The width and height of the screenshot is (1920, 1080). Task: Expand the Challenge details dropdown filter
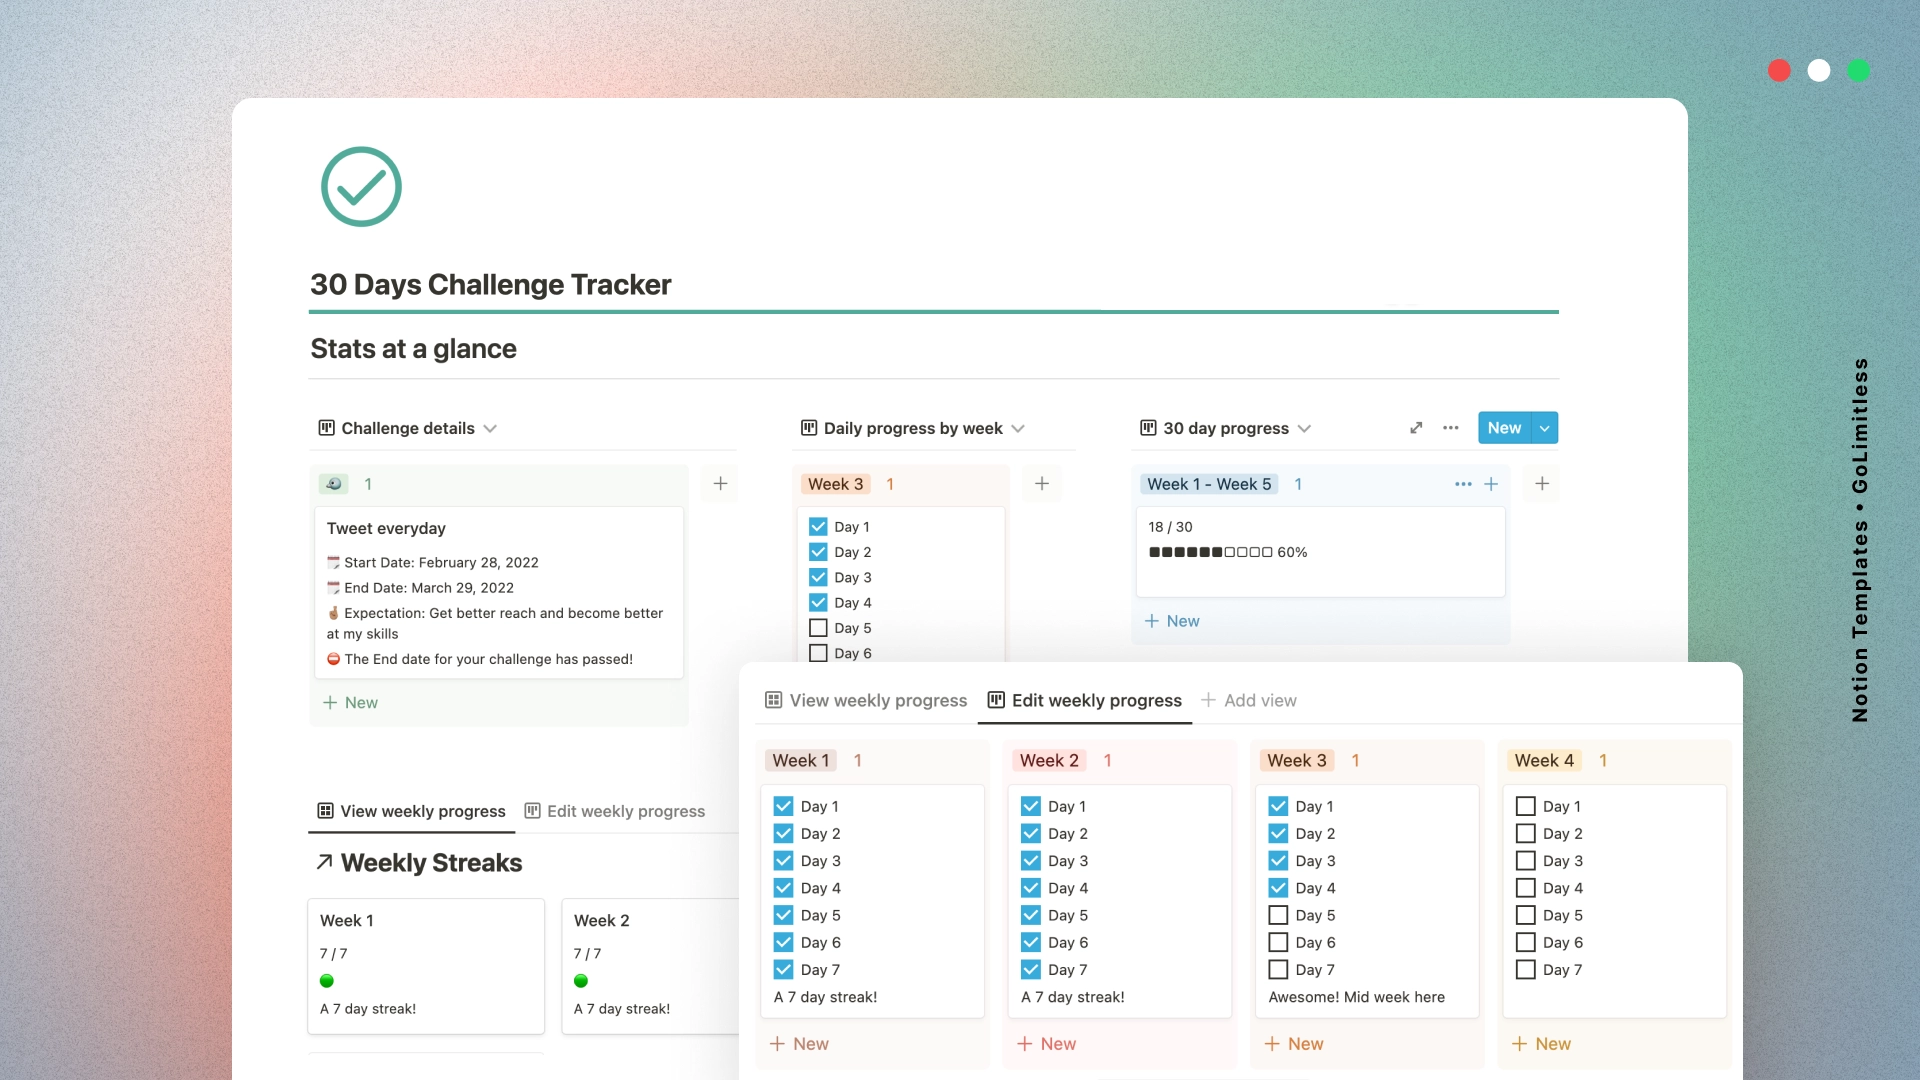tap(489, 427)
